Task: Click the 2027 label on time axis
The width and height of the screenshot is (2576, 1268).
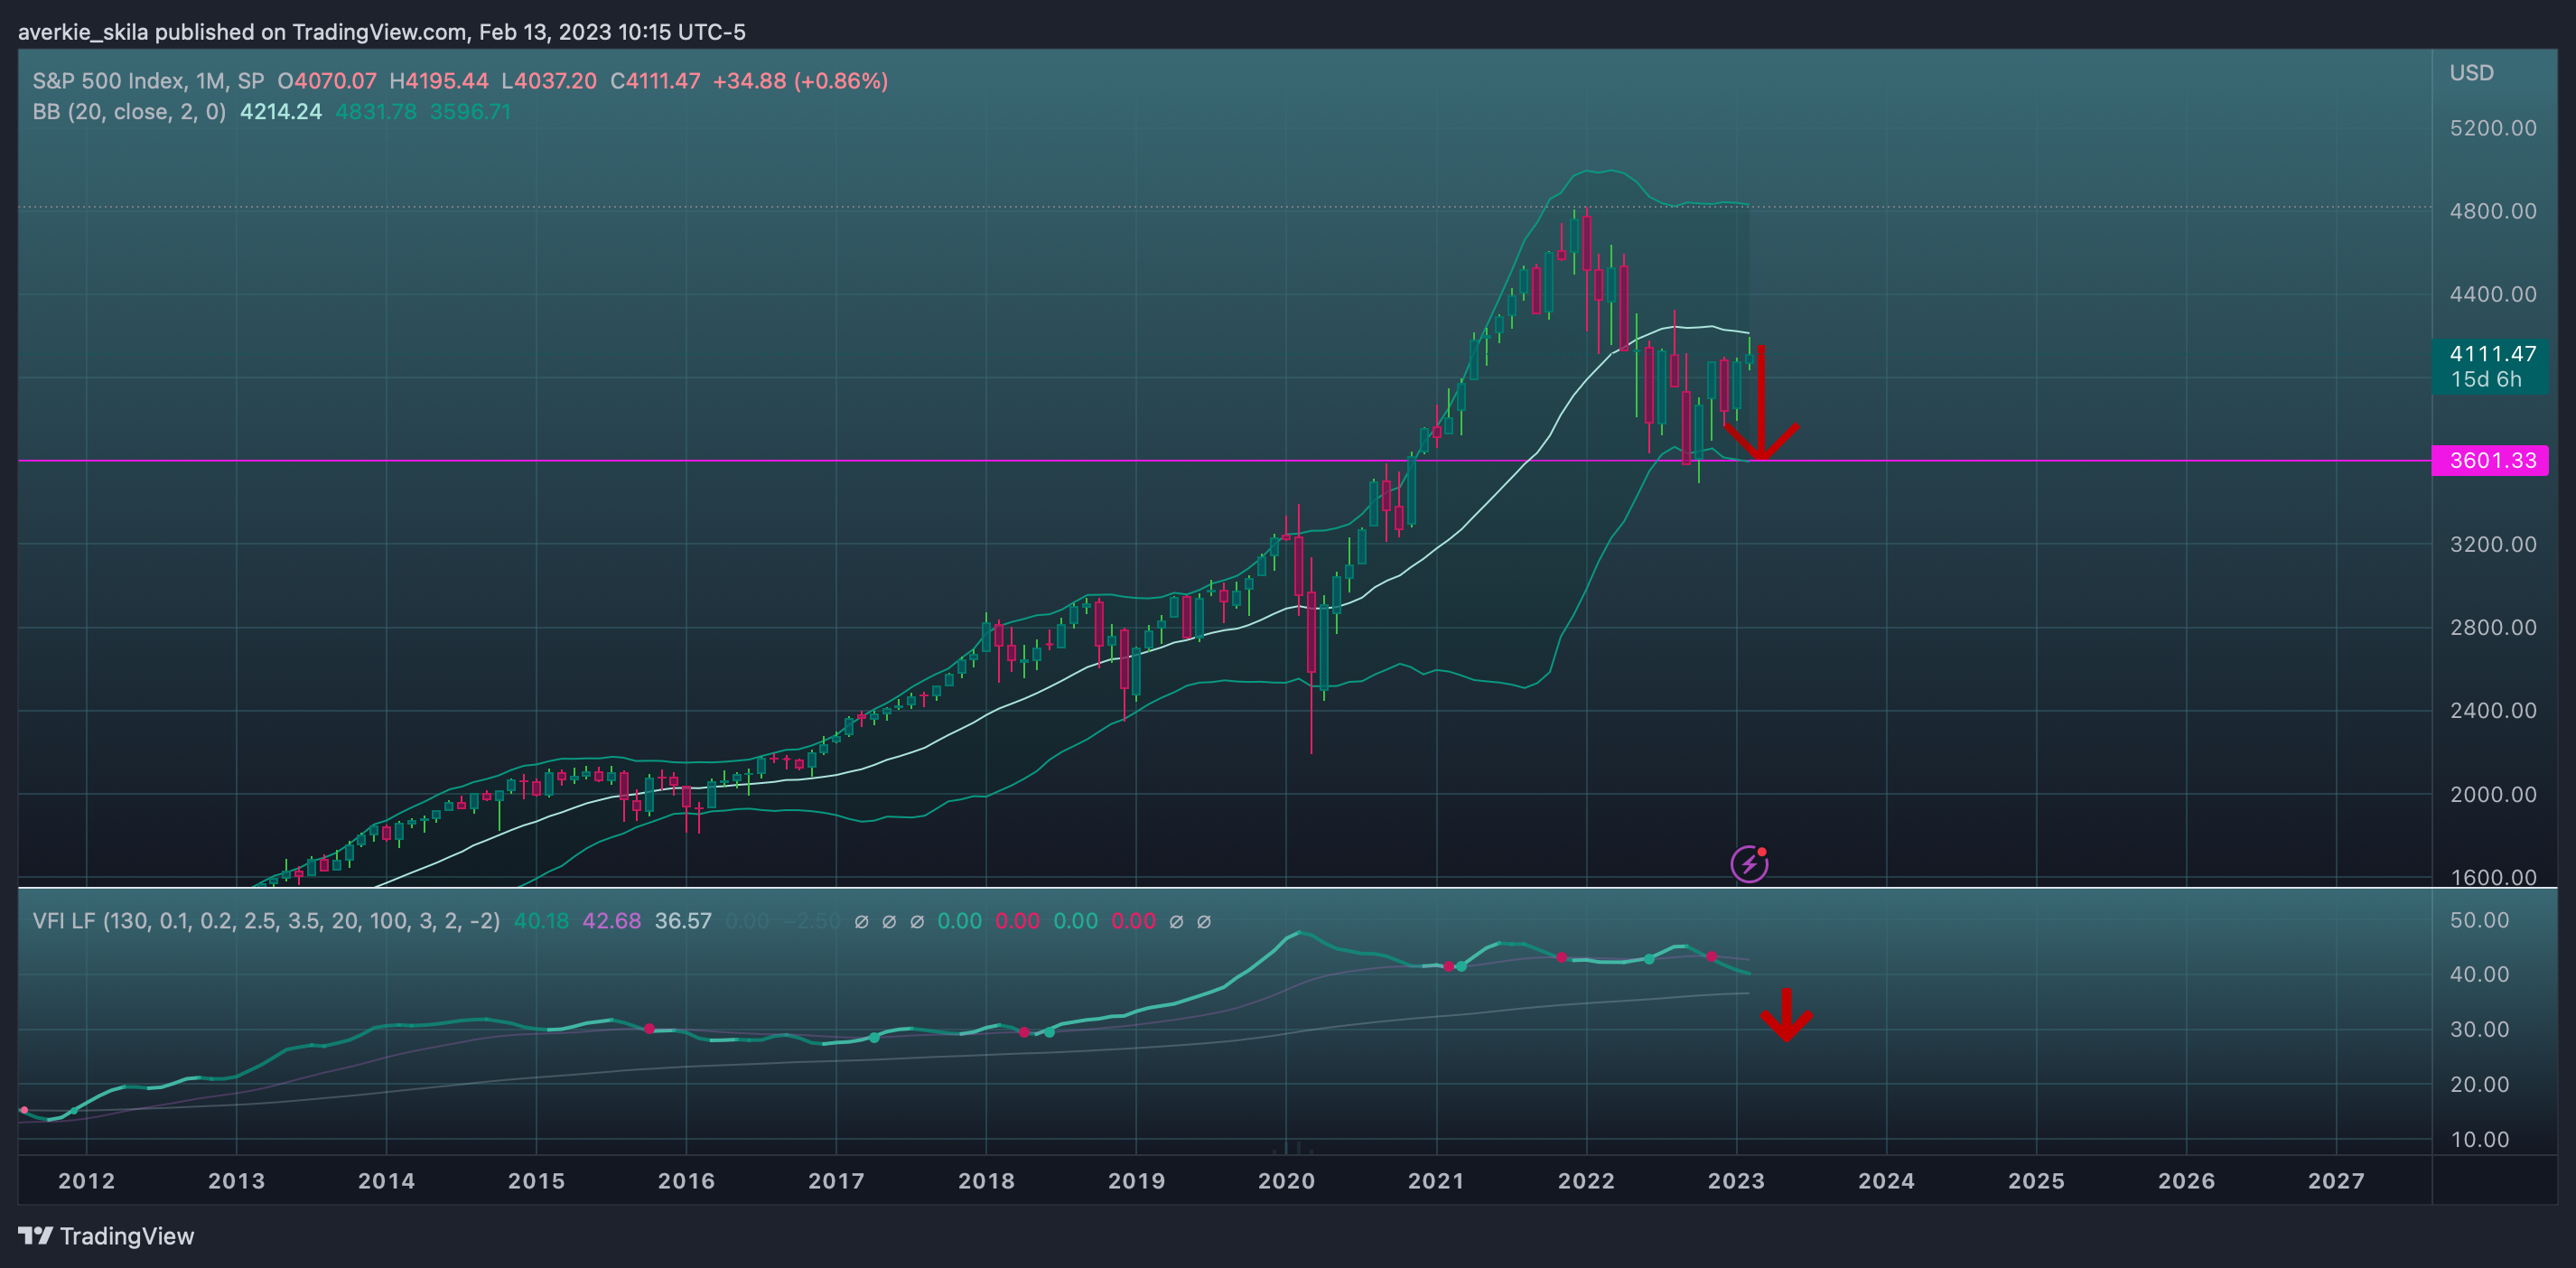Action: click(2337, 1181)
